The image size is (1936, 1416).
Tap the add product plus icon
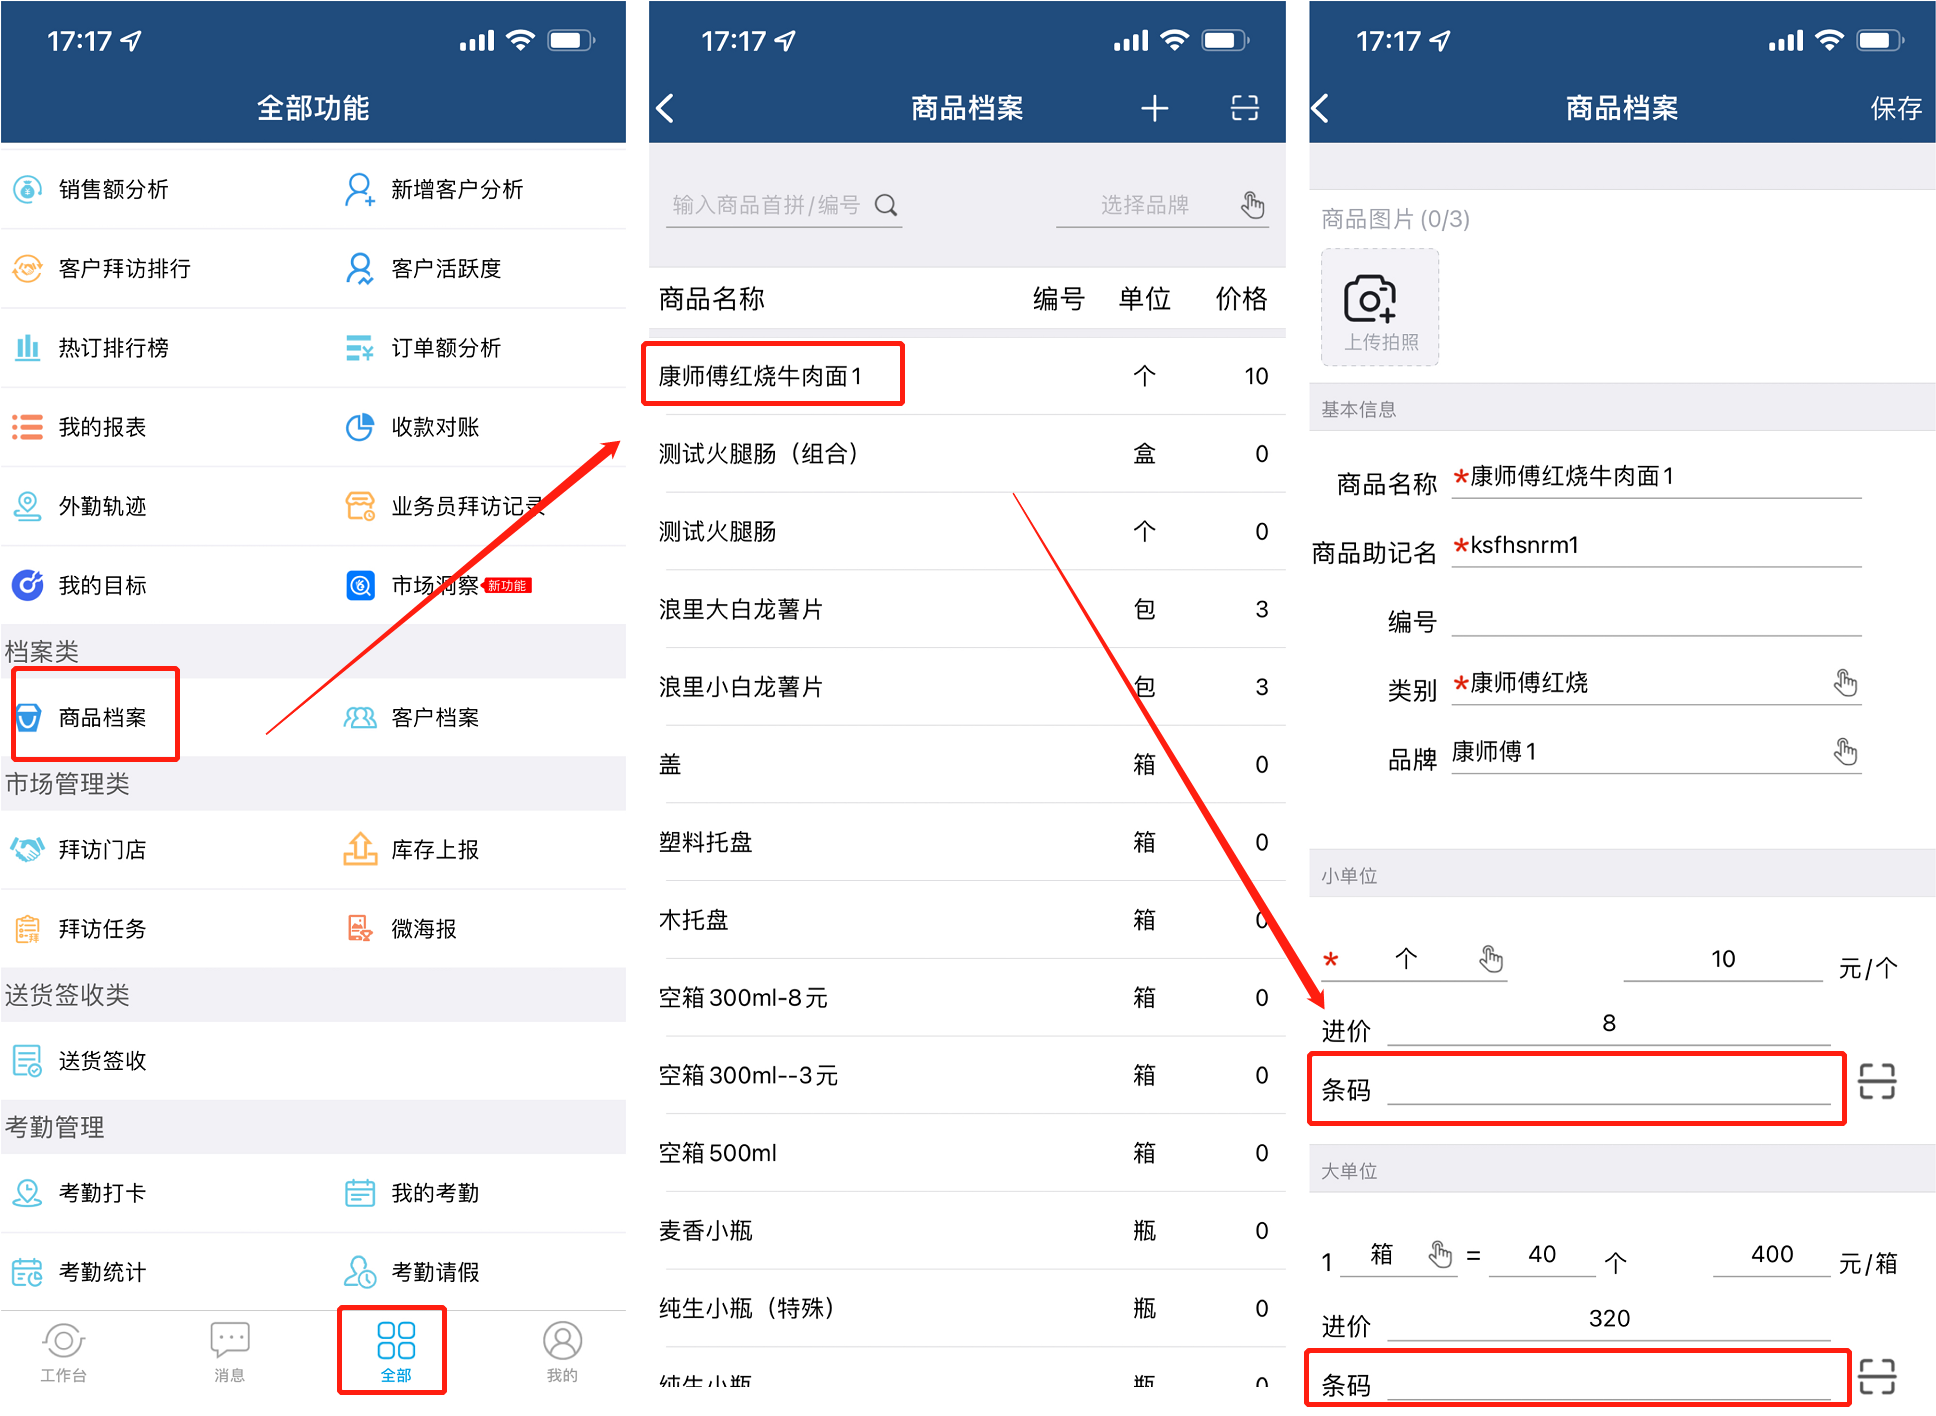tap(1155, 108)
